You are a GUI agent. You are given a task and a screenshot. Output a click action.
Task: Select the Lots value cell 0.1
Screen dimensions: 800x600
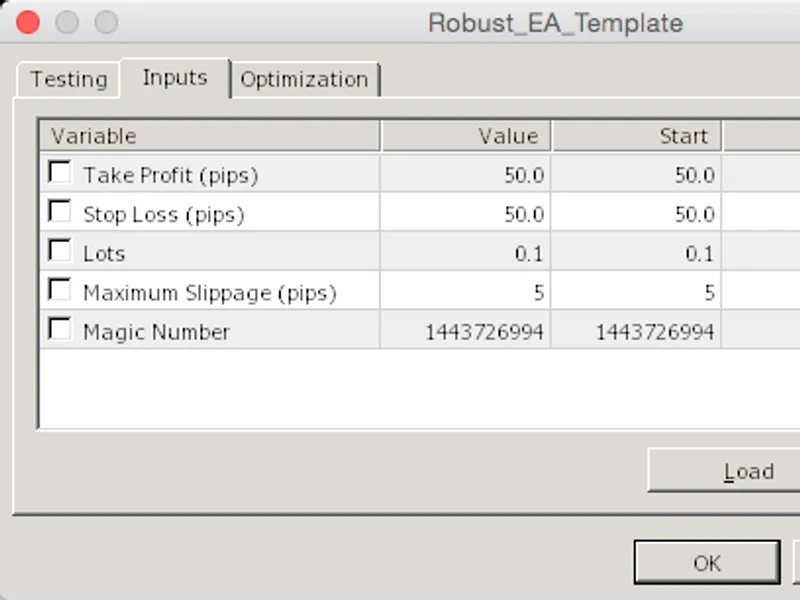point(465,253)
